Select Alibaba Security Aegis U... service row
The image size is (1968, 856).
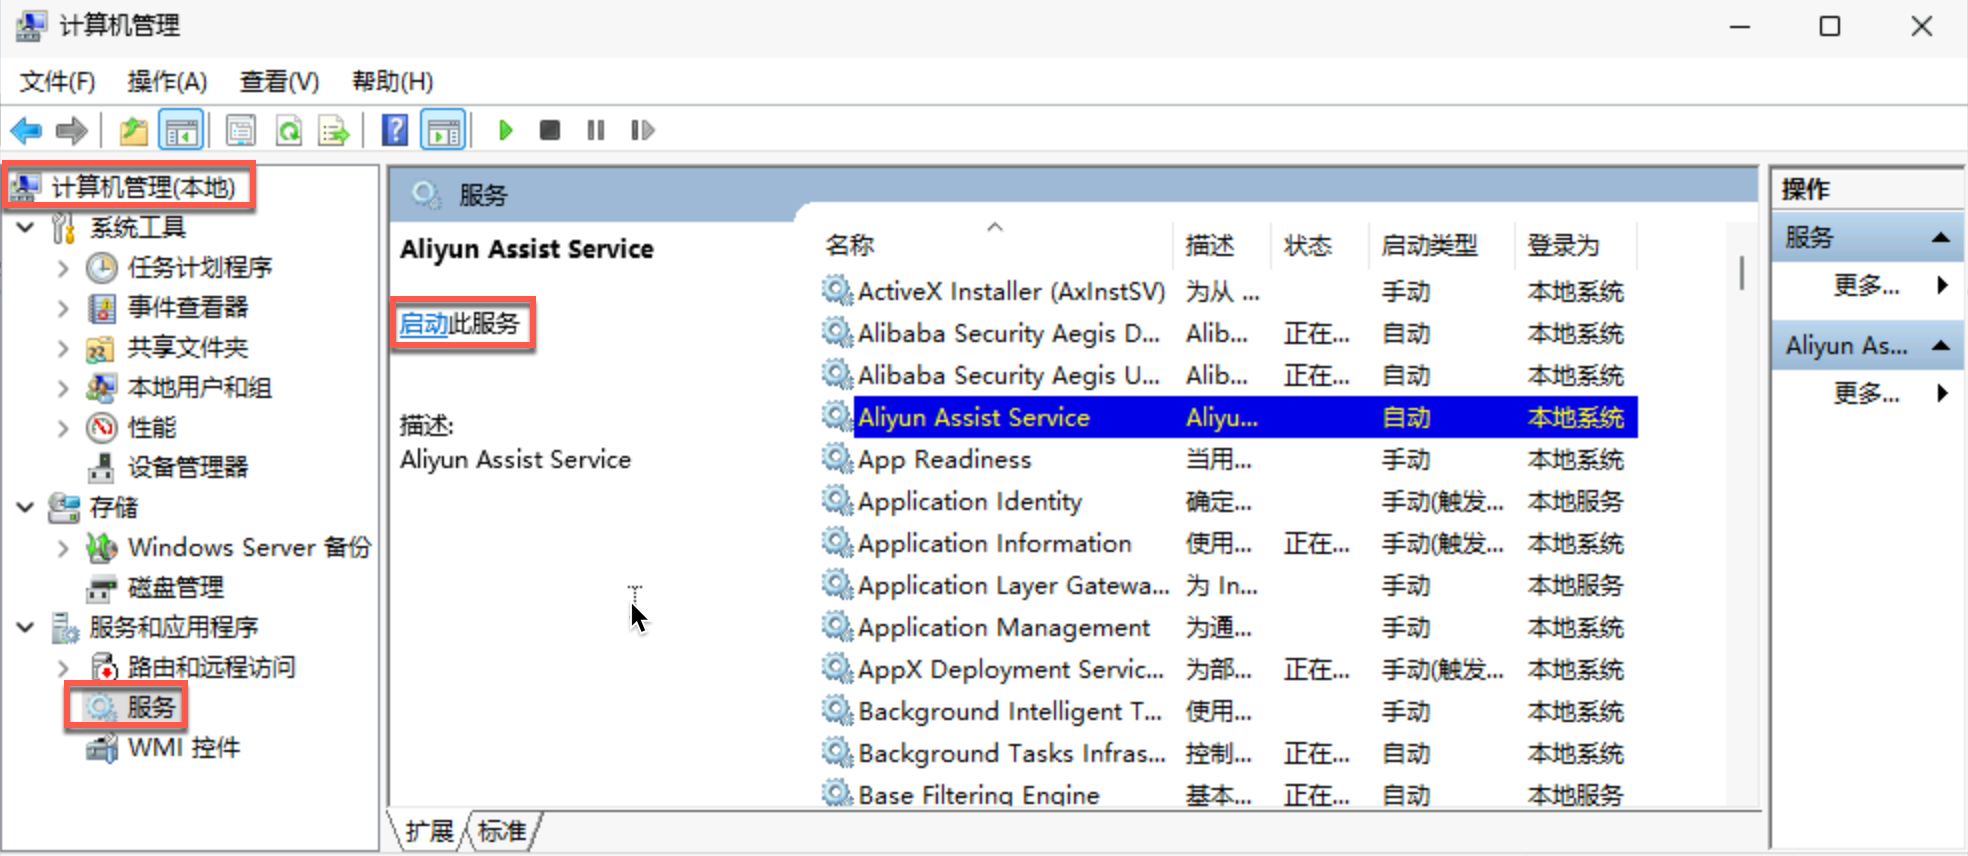[x=1229, y=375]
